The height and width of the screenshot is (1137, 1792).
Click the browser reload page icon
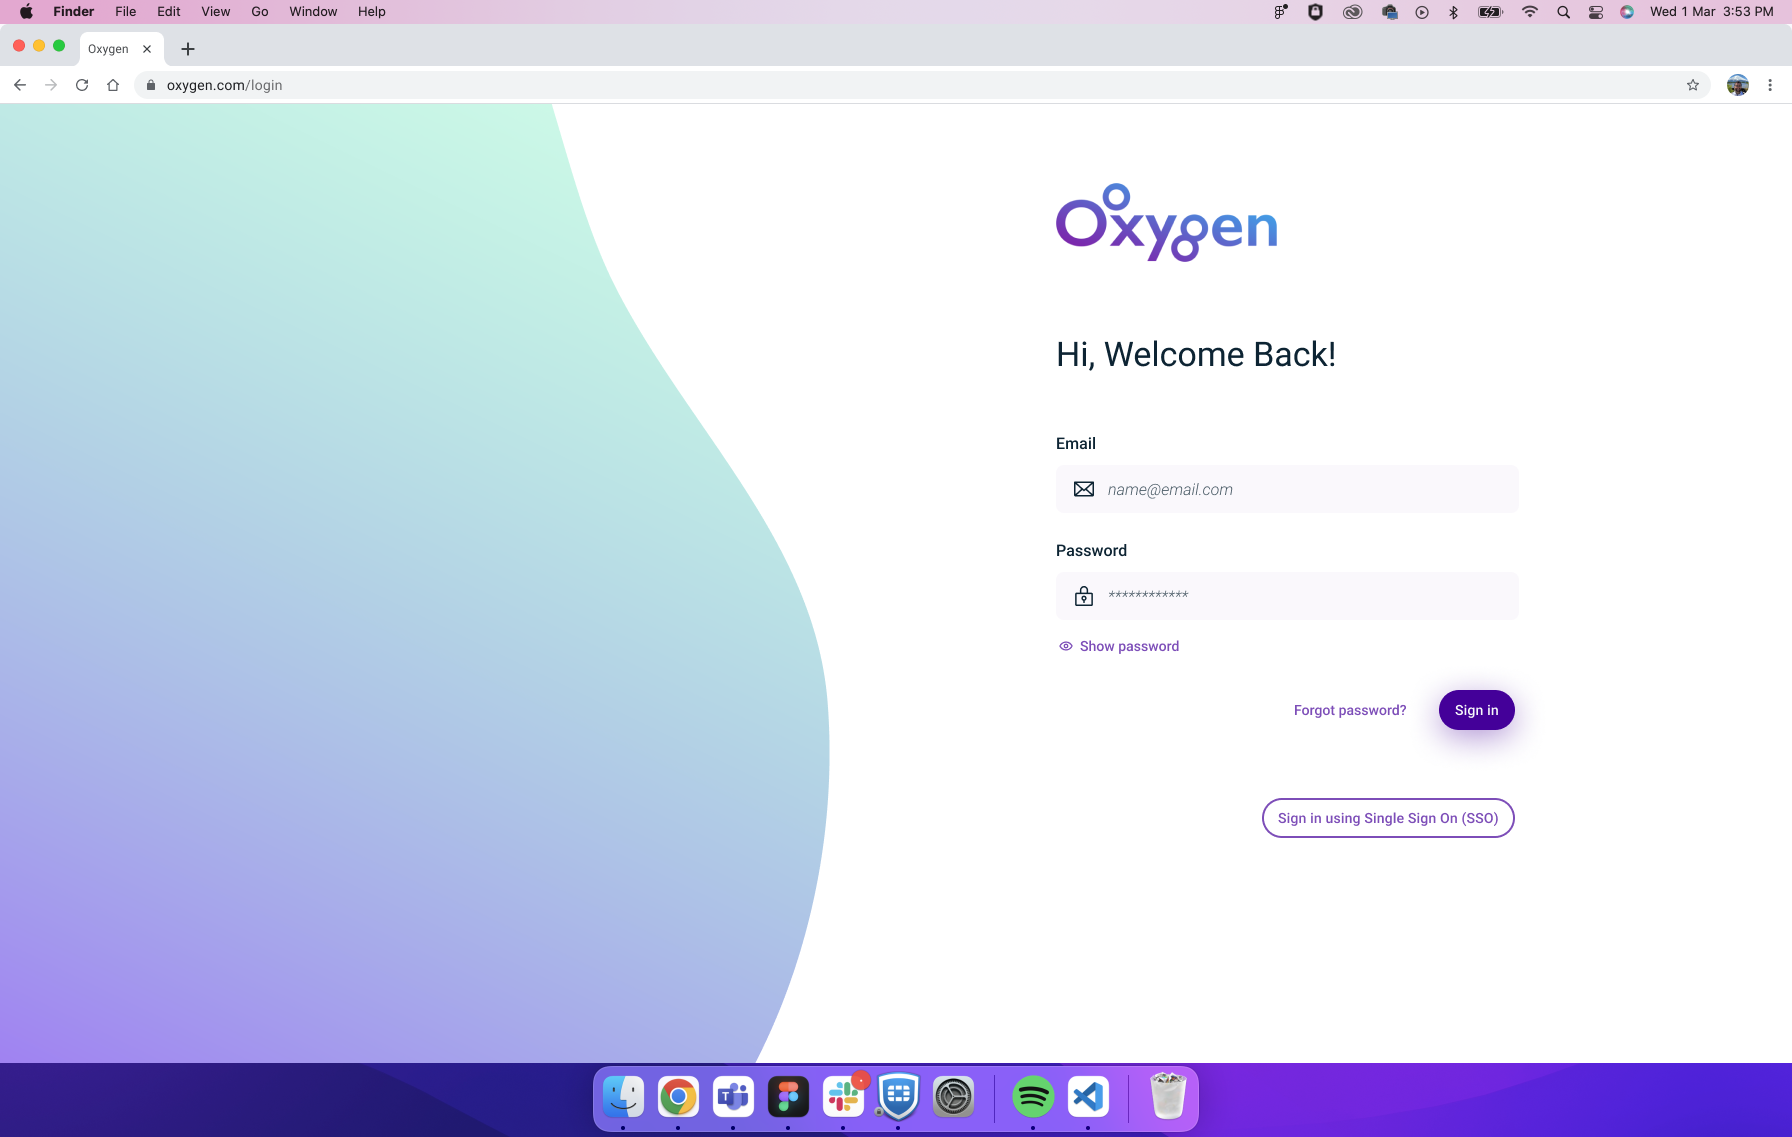click(82, 85)
